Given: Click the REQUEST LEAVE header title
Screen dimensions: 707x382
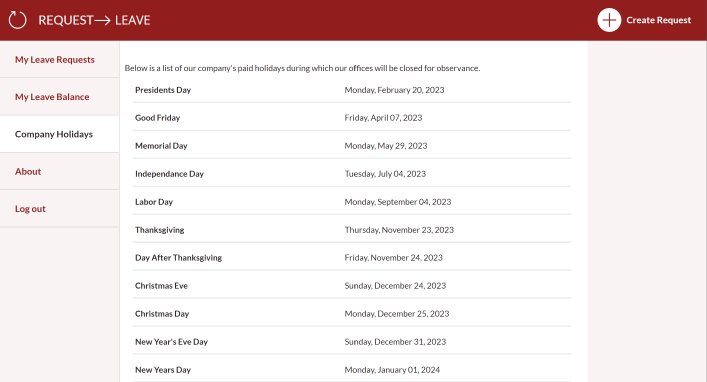Looking at the screenshot, I should pos(94,20).
